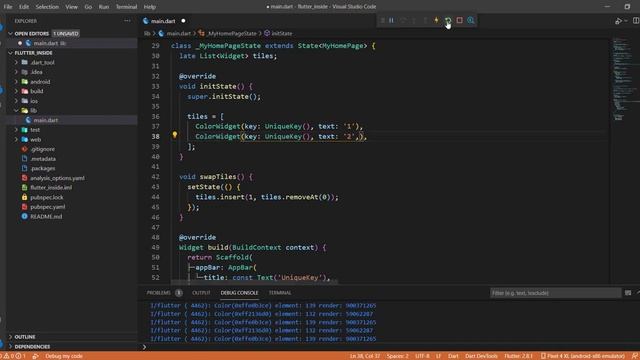The height and width of the screenshot is (360, 640).
Task: Switch to the Debug Console tab
Action: click(239, 293)
